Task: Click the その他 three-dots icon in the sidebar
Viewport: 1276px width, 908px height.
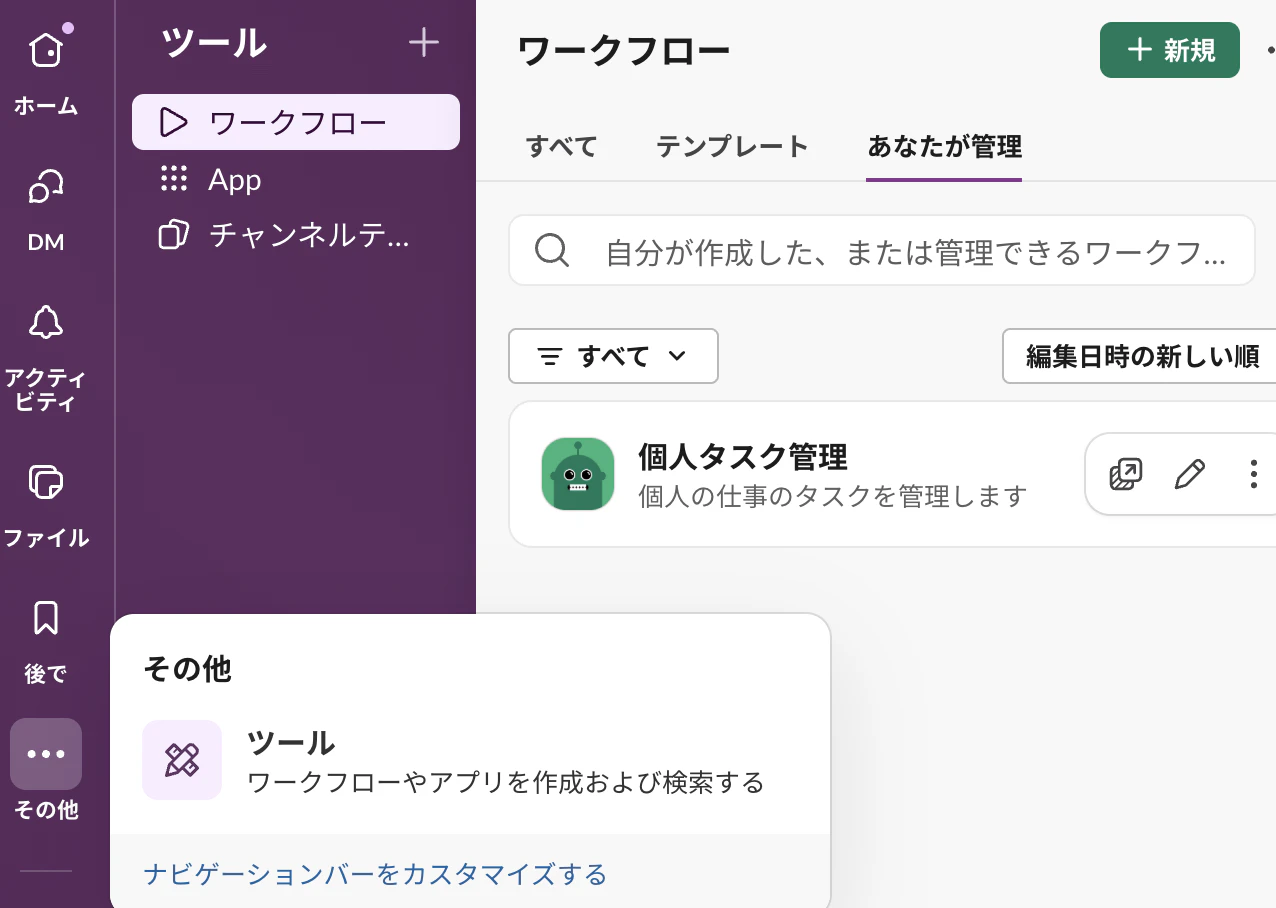Action: (x=46, y=754)
